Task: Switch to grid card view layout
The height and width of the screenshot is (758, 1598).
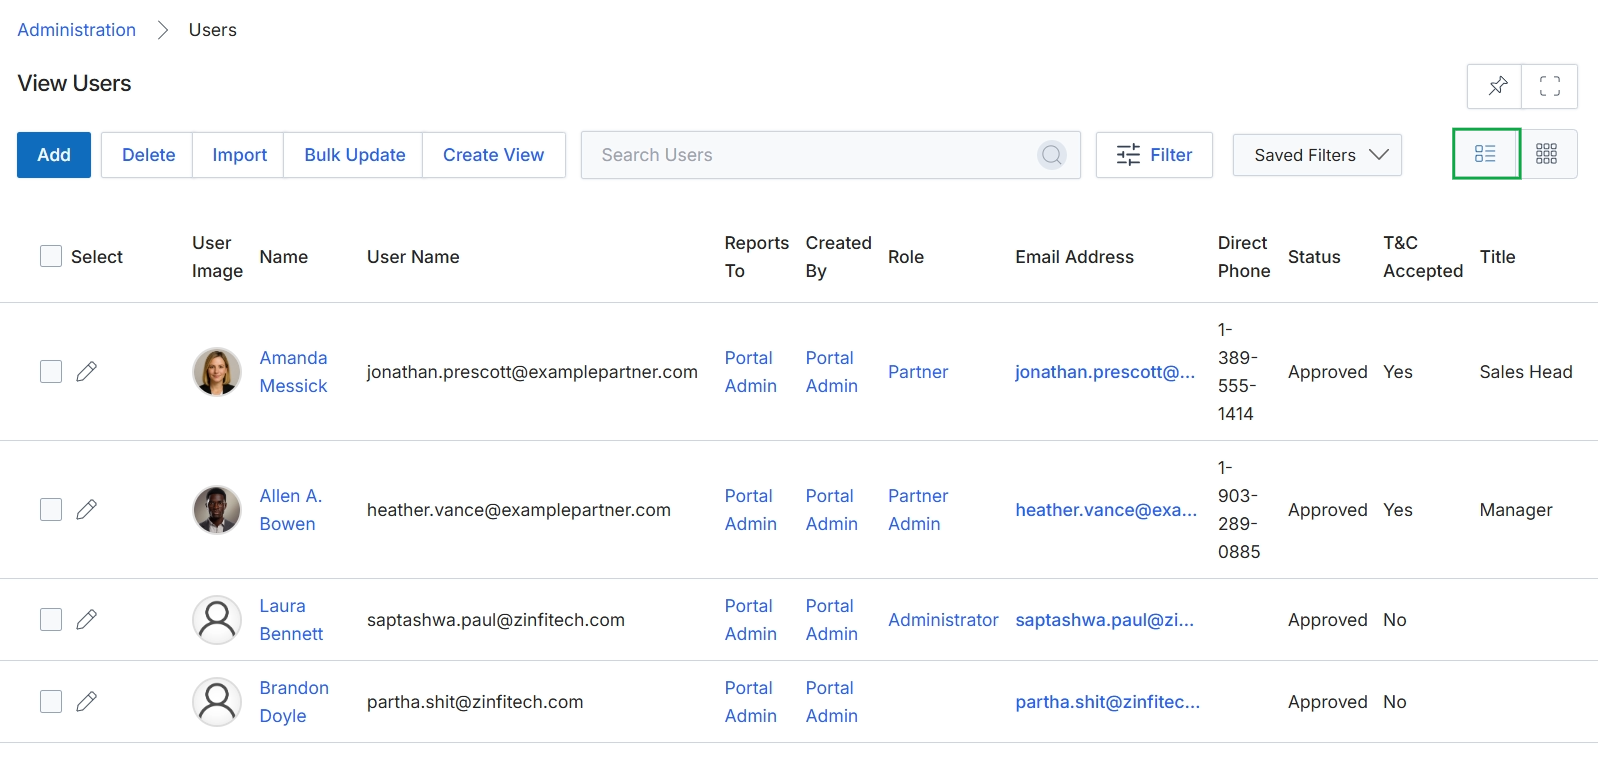Action: click(x=1546, y=154)
